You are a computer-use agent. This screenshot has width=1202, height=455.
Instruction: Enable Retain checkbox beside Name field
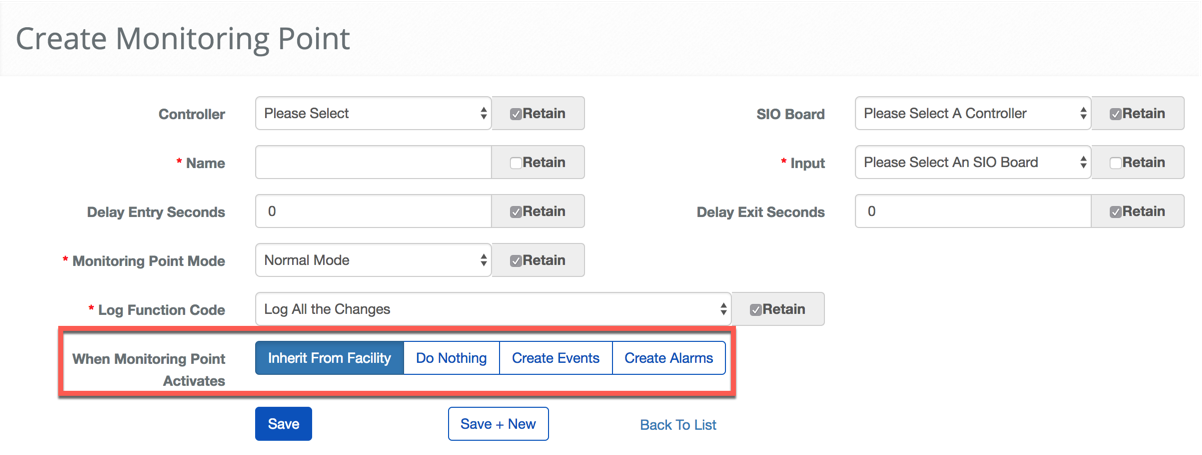pos(516,163)
